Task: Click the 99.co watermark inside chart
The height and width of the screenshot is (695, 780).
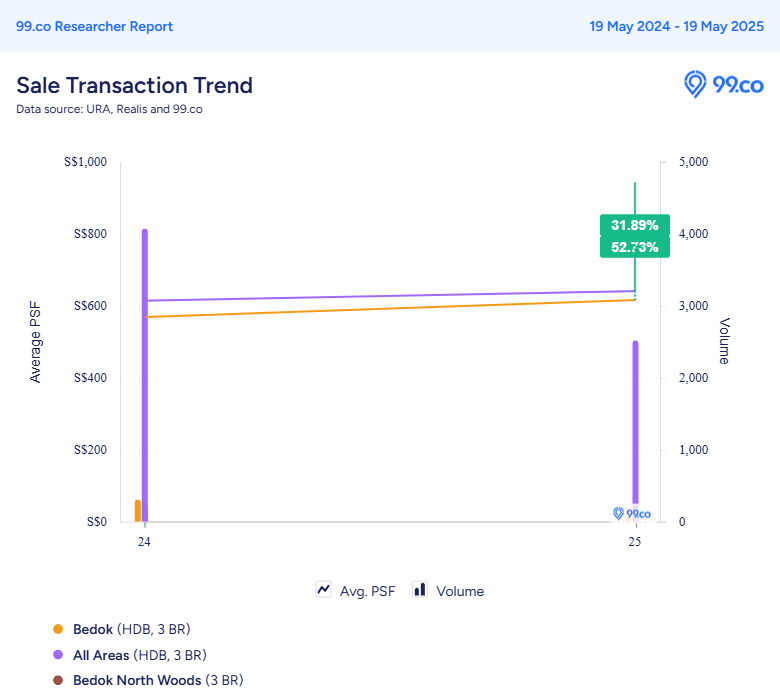Action: [x=632, y=513]
